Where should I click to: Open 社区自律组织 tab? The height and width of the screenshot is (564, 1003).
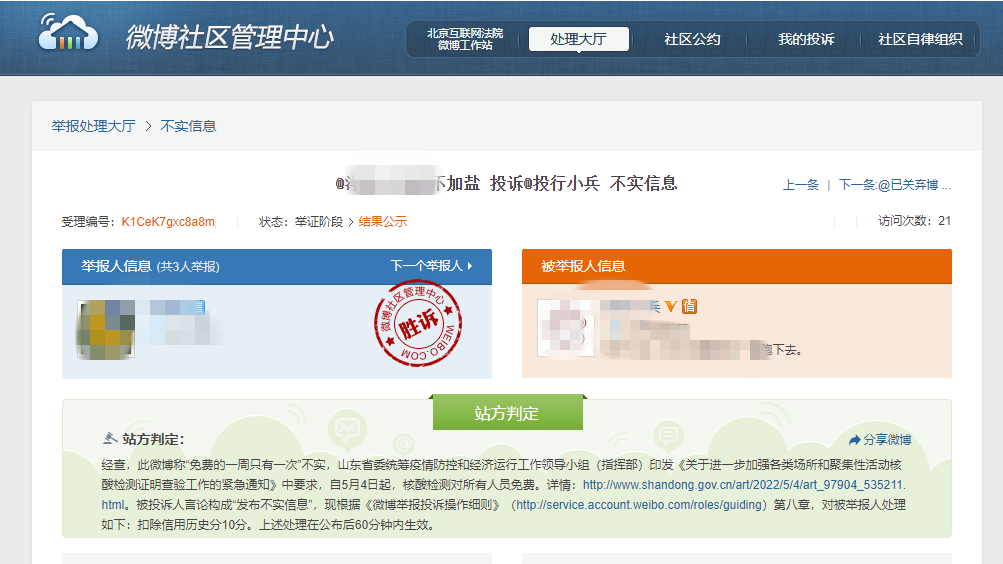point(920,39)
